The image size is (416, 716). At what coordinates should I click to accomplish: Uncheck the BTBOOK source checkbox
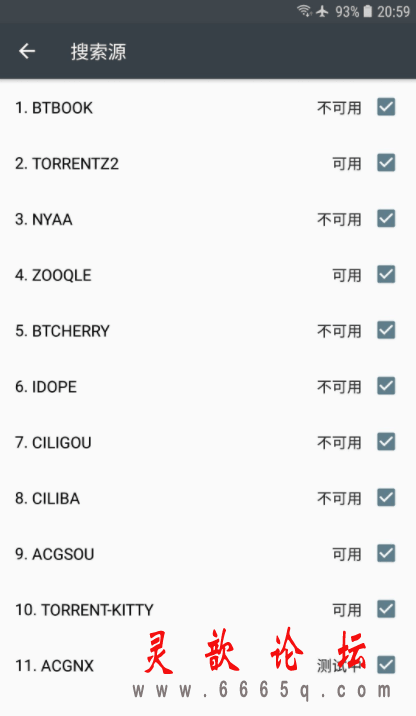[x=386, y=107]
